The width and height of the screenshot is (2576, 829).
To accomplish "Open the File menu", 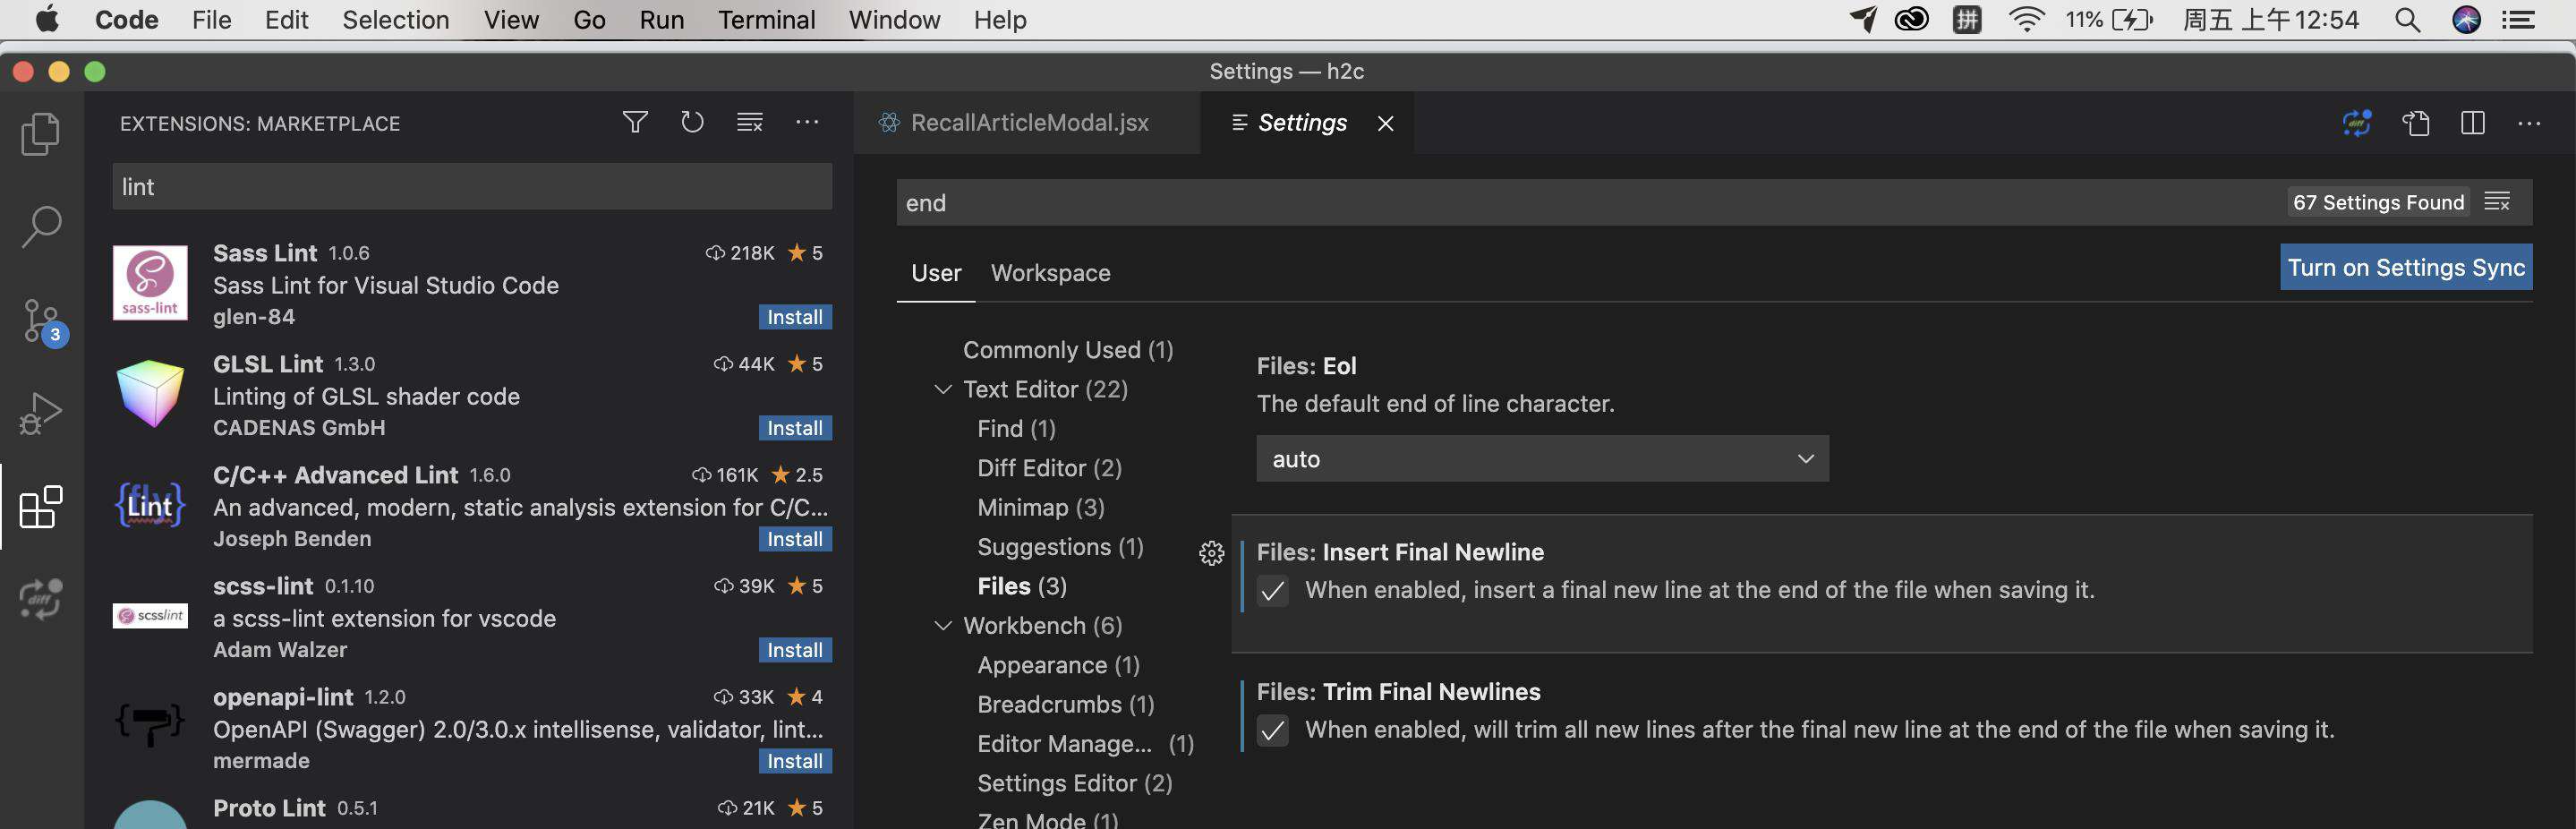I will (211, 20).
